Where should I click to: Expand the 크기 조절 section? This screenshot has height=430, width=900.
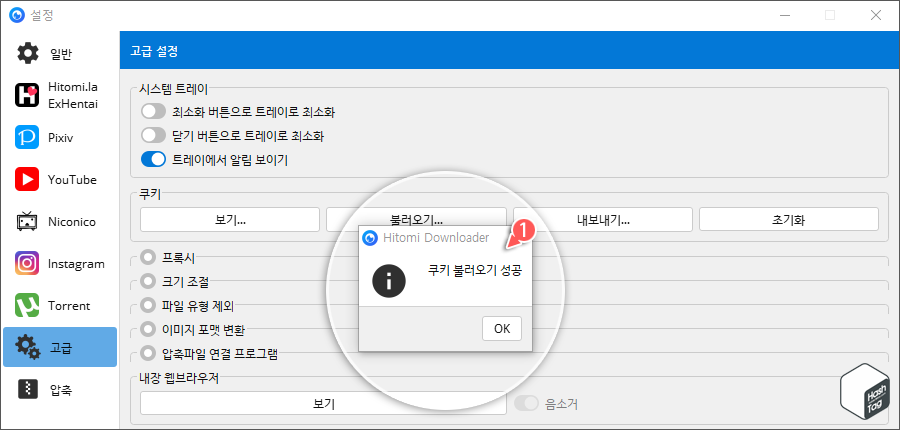(148, 281)
